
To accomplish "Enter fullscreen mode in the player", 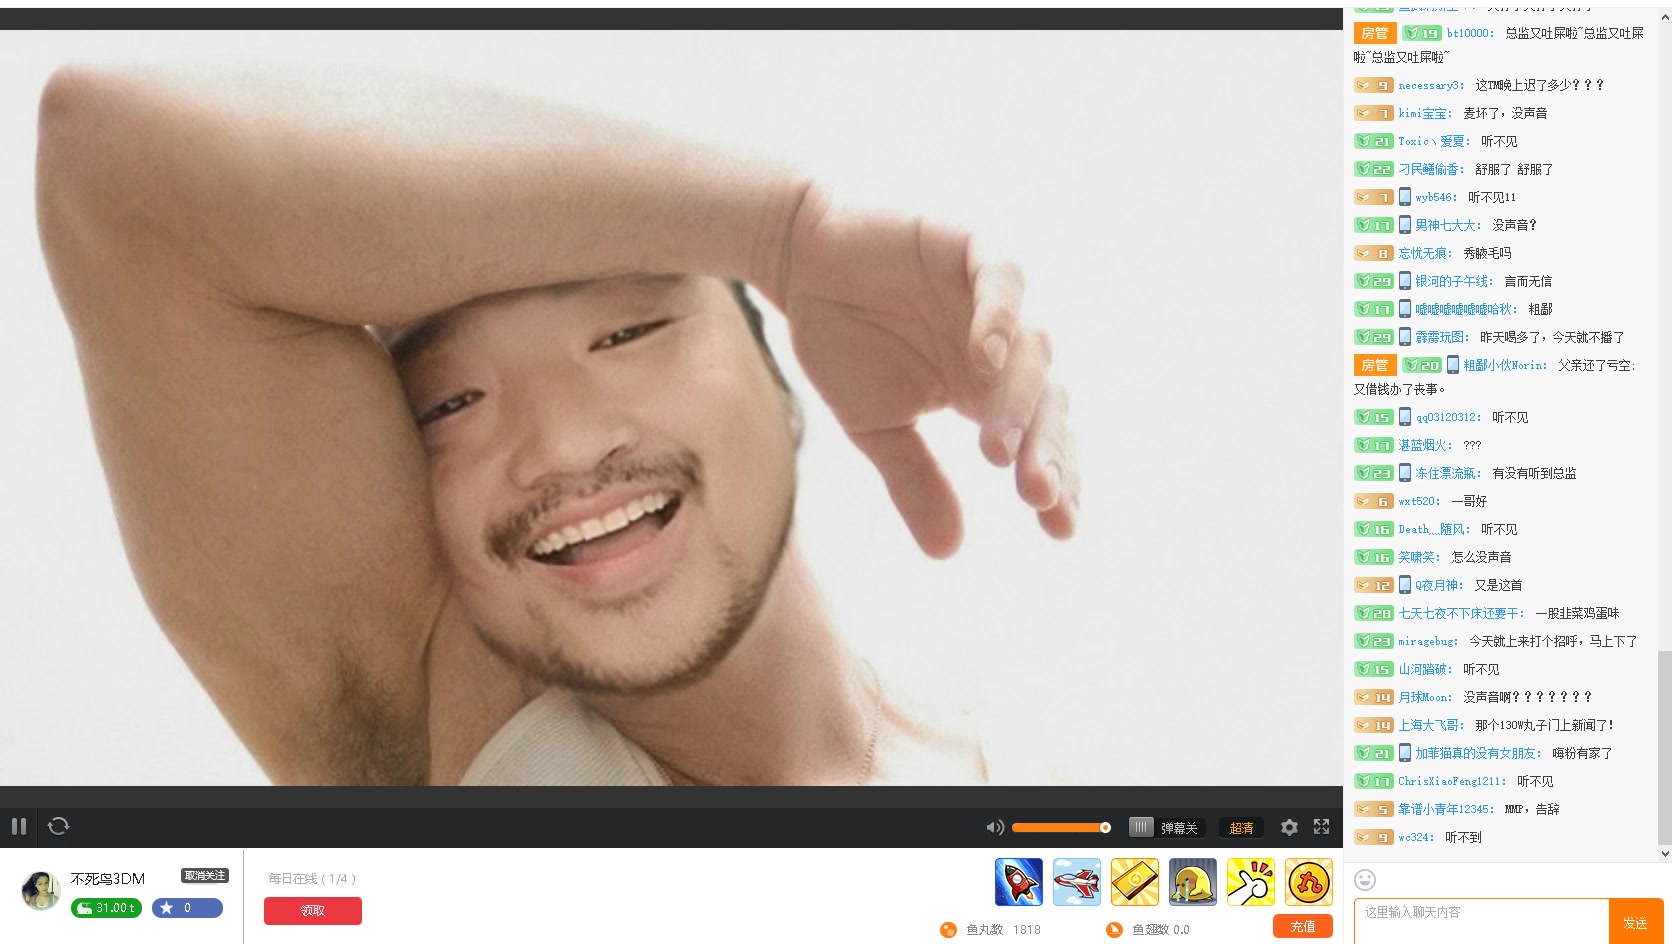I will [x=1322, y=826].
